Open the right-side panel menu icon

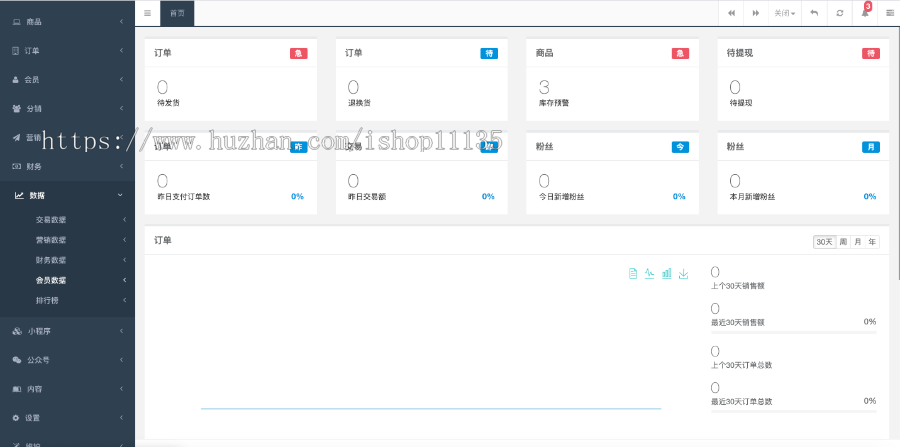click(890, 13)
